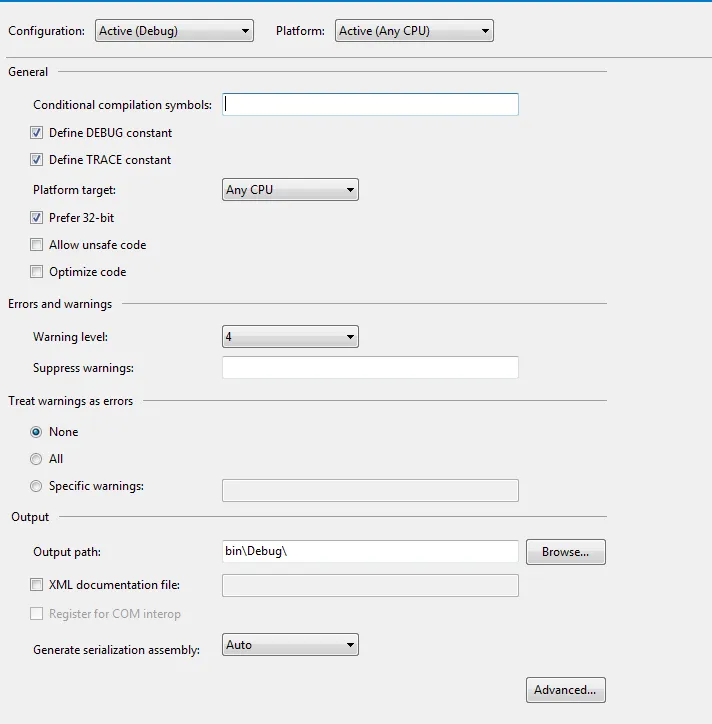Screen dimensions: 712x724
Task: Open the Advanced... build settings
Action: pos(566,690)
